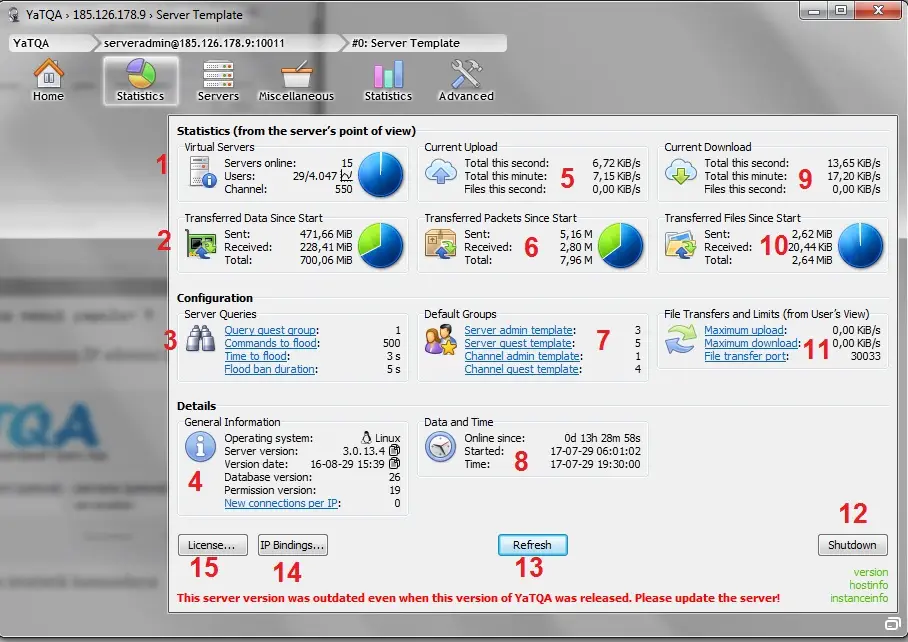This screenshot has width=908, height=642.
Task: Open the Advanced tools section
Action: pyautogui.click(x=466, y=81)
